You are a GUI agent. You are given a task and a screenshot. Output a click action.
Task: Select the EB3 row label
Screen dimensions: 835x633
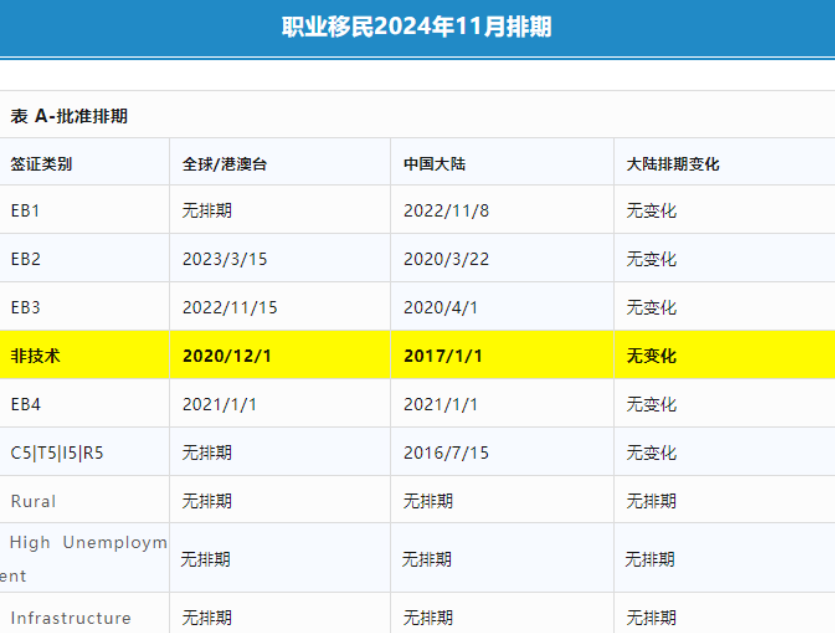click(26, 308)
